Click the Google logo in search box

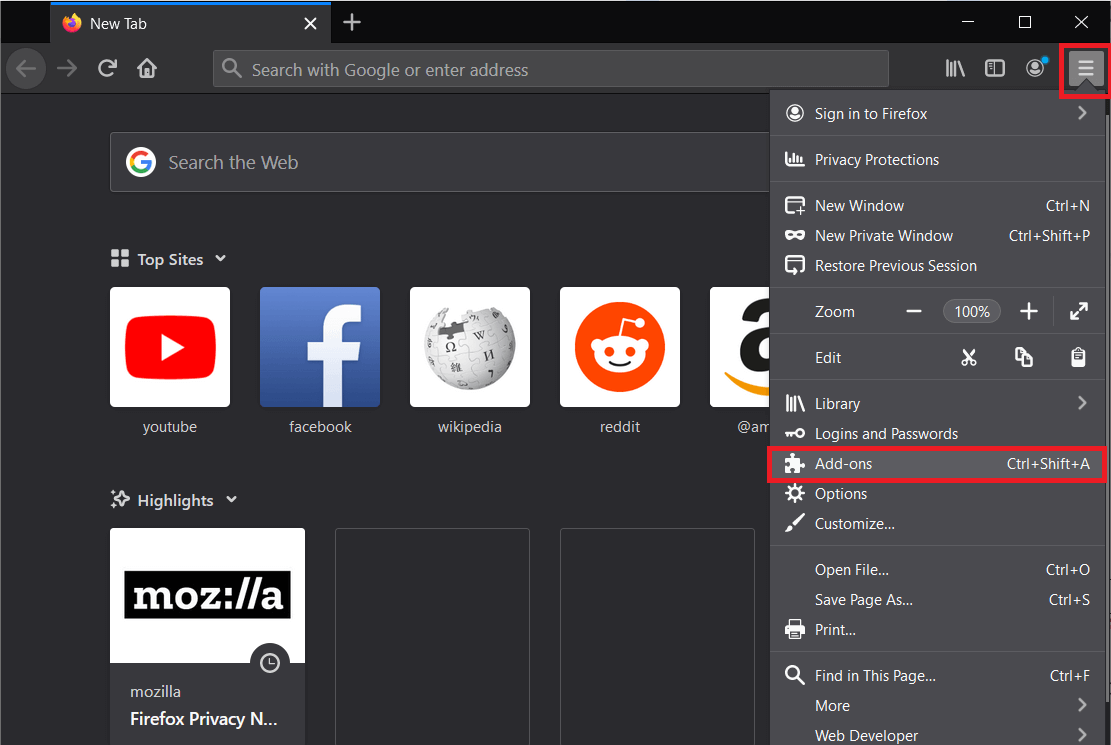(141, 162)
